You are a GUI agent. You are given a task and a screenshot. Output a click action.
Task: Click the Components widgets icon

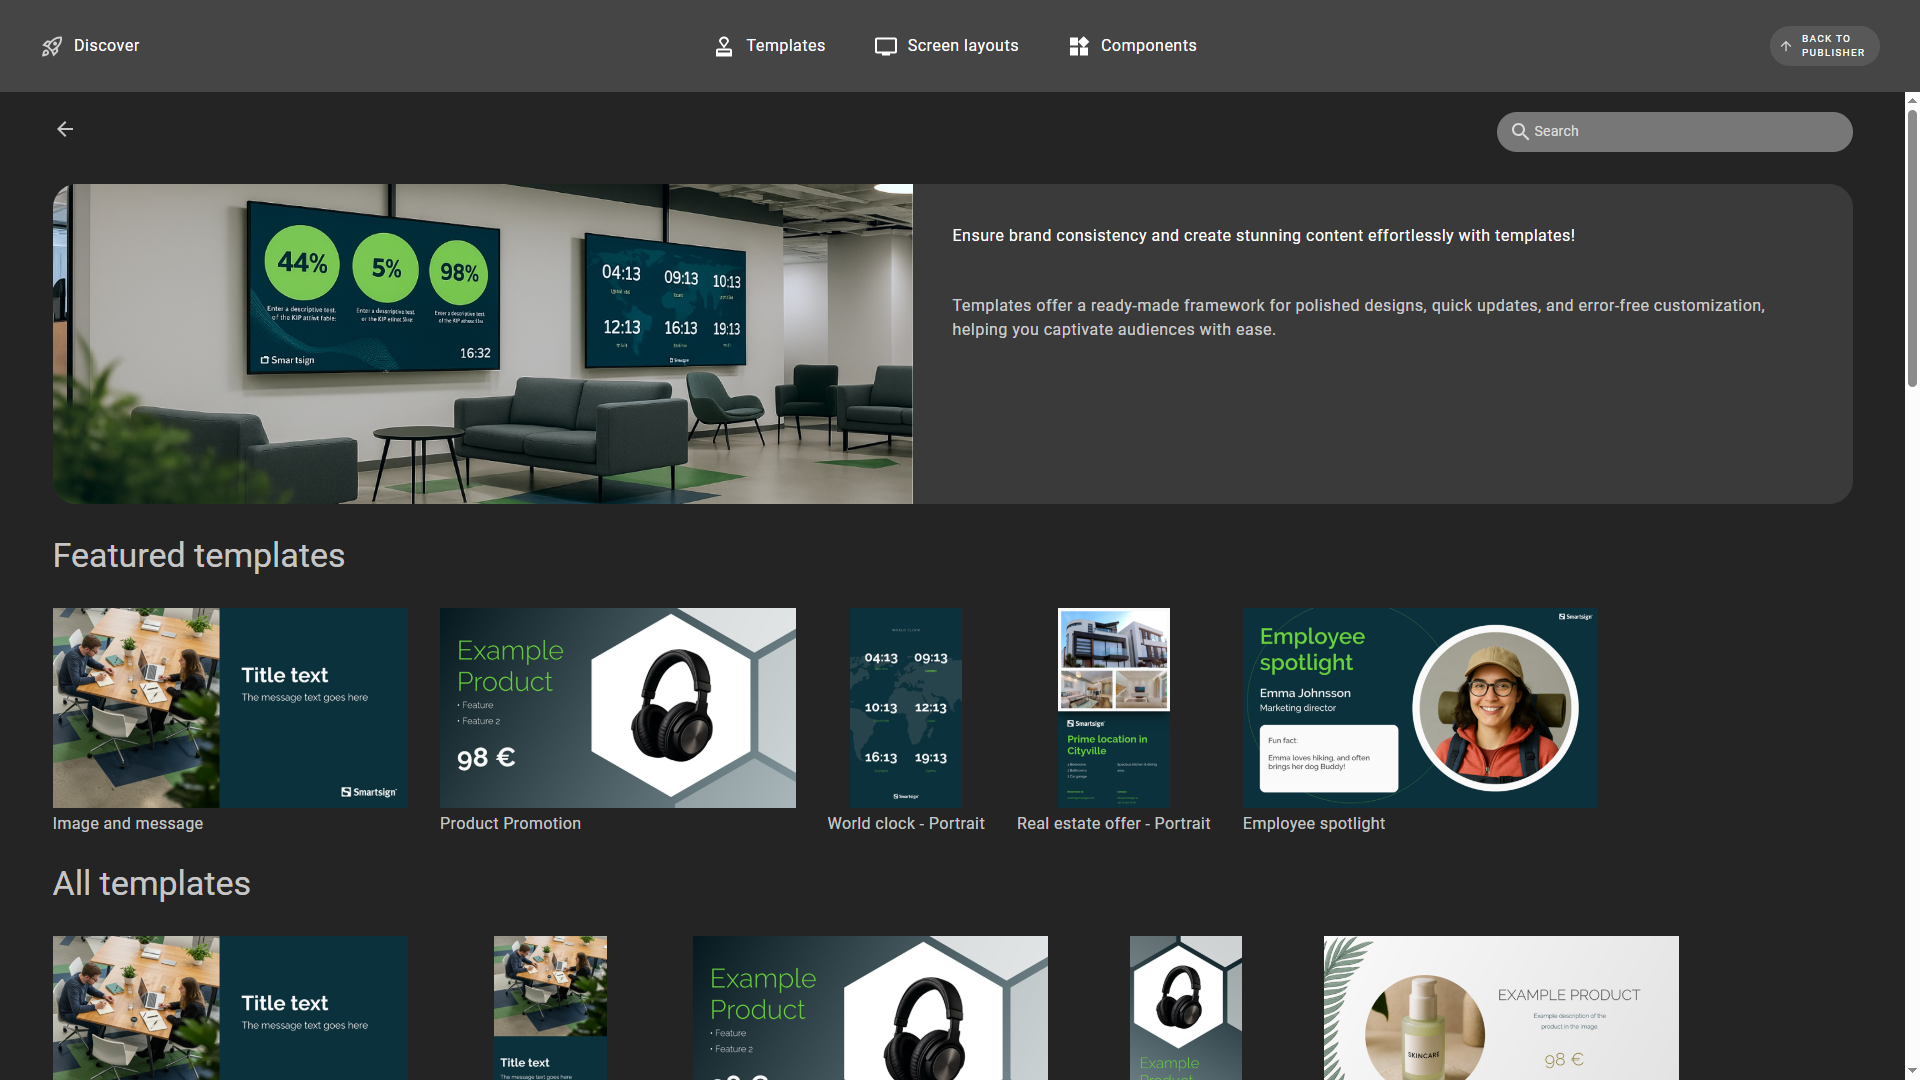tap(1079, 46)
